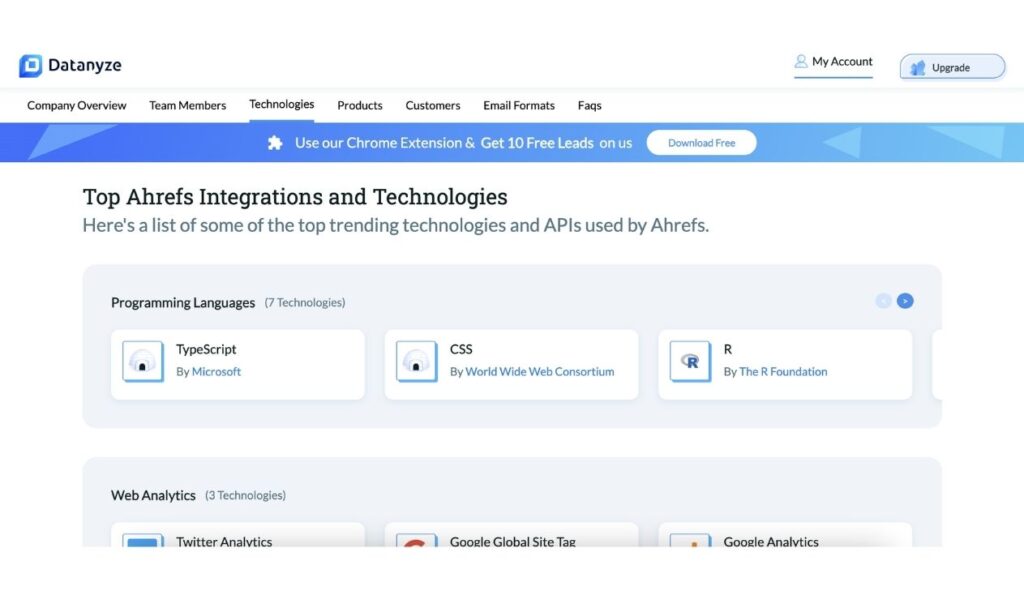Click the TypeScript technology icon
1024x608 pixels.
pos(143,361)
